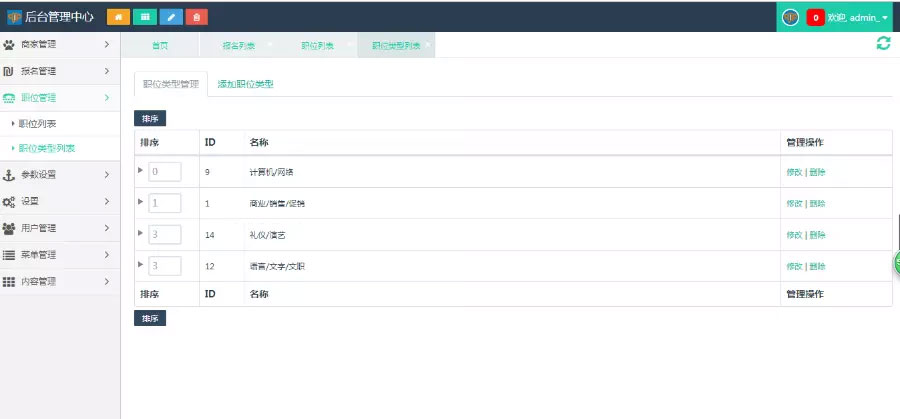
Task: Open 职位列表 in the sidebar
Action: (x=37, y=124)
